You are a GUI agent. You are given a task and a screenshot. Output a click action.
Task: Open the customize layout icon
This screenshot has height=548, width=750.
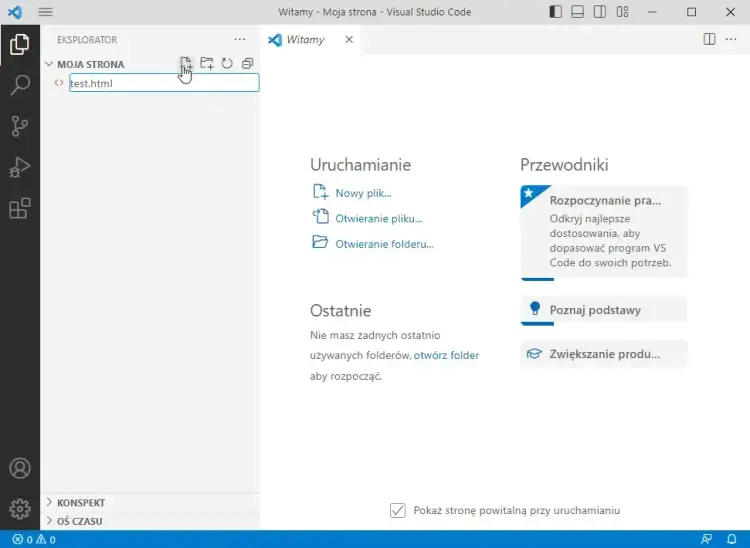pyautogui.click(x=622, y=12)
